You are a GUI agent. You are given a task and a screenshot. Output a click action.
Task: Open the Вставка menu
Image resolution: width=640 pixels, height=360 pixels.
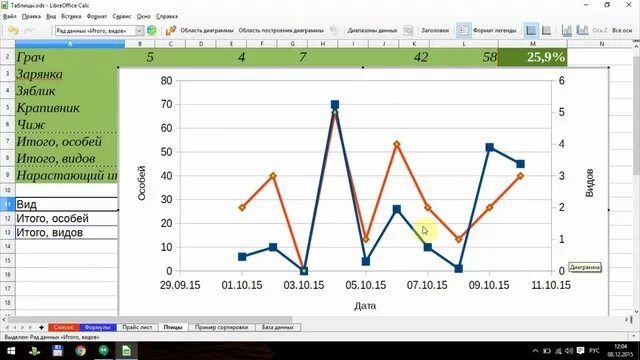click(71, 16)
